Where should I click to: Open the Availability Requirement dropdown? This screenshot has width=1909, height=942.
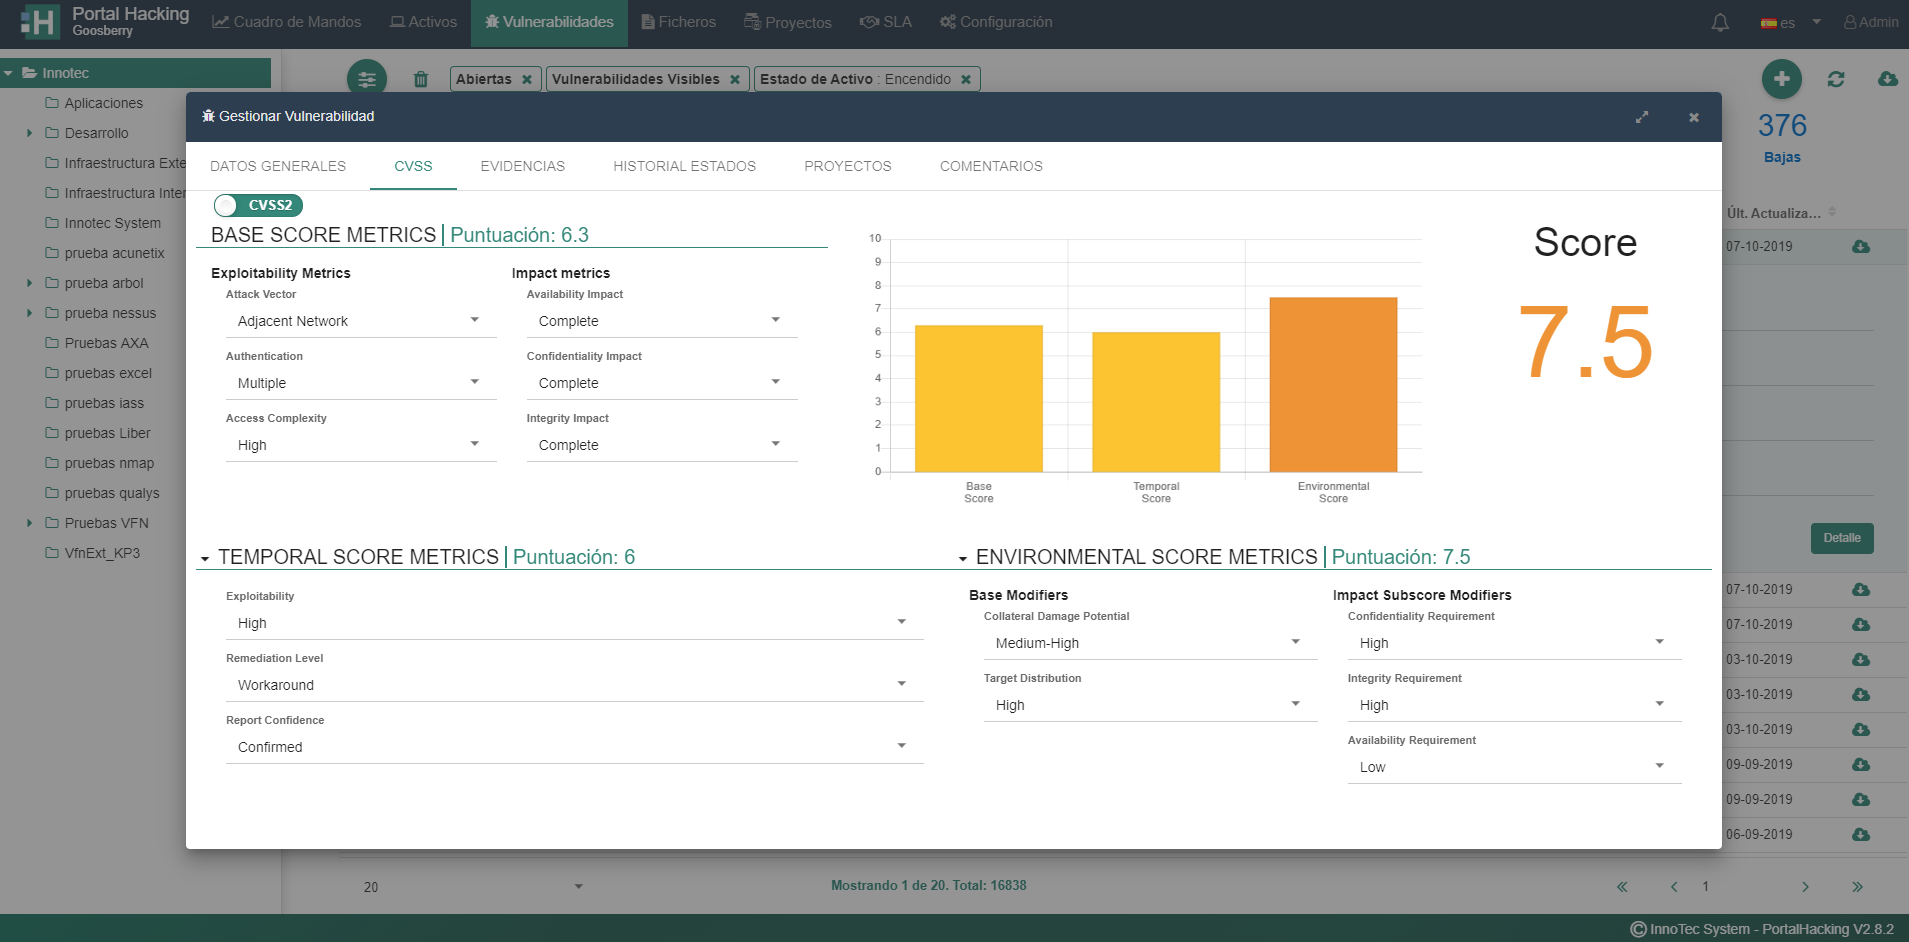tap(1514, 767)
